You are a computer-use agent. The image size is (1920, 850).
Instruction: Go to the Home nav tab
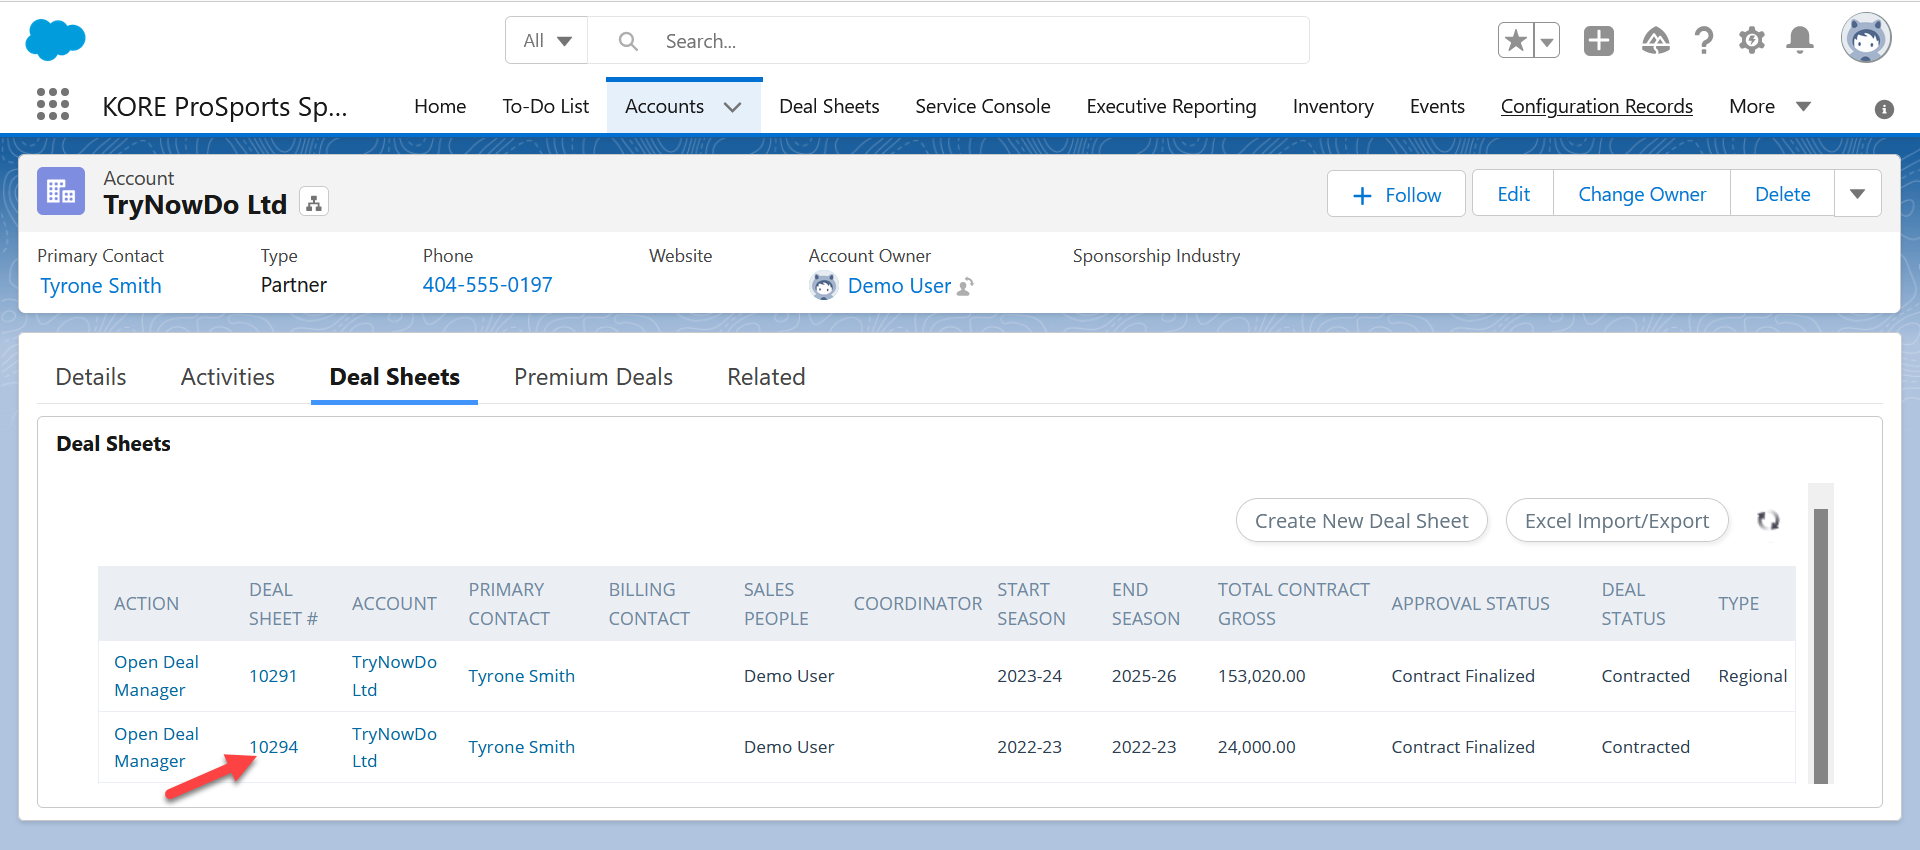point(440,106)
